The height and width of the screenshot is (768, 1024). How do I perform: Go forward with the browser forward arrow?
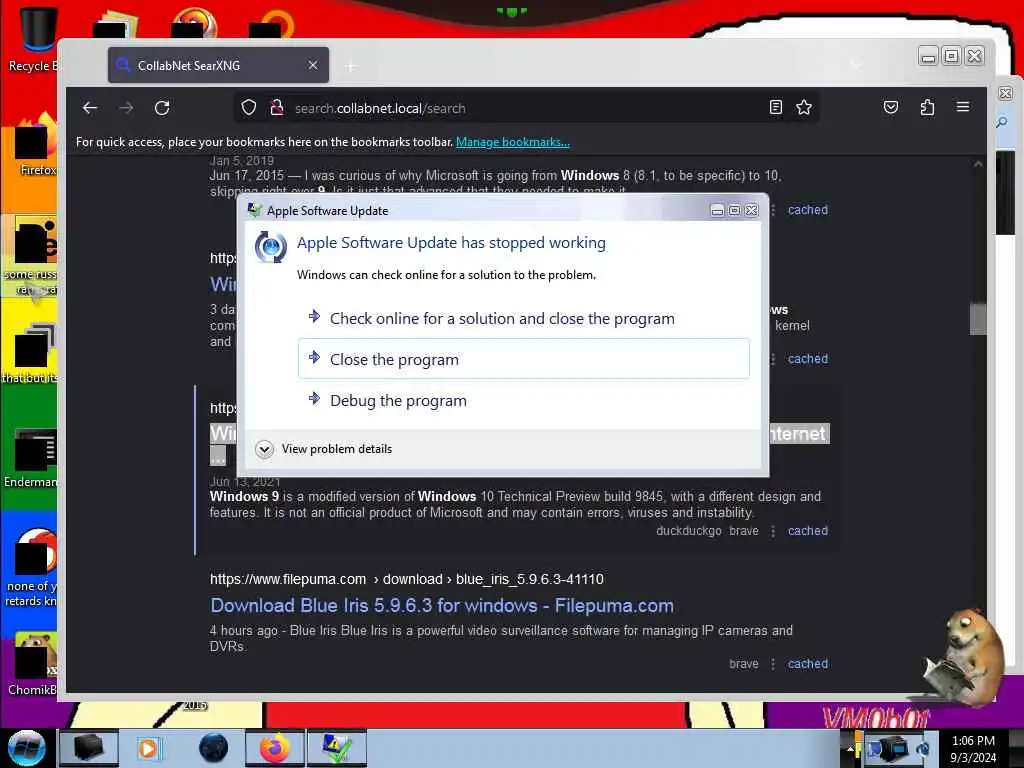point(126,108)
